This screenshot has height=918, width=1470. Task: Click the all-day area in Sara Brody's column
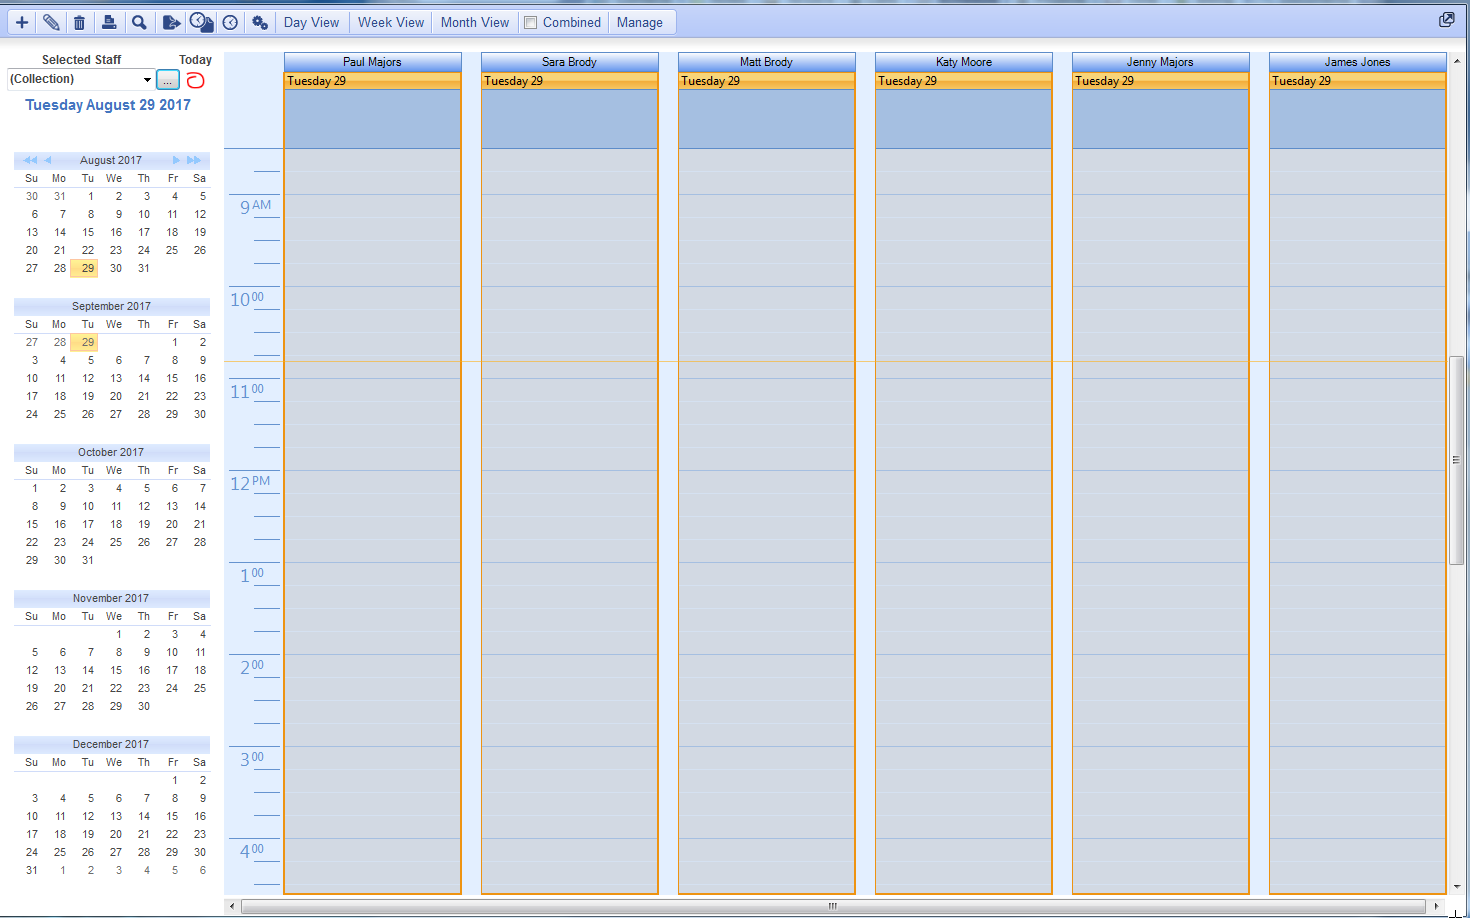click(569, 119)
